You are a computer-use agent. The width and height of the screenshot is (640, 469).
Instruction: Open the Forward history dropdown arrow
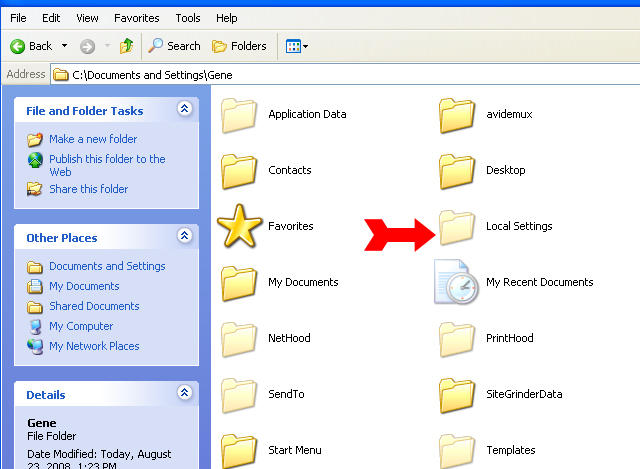107,46
